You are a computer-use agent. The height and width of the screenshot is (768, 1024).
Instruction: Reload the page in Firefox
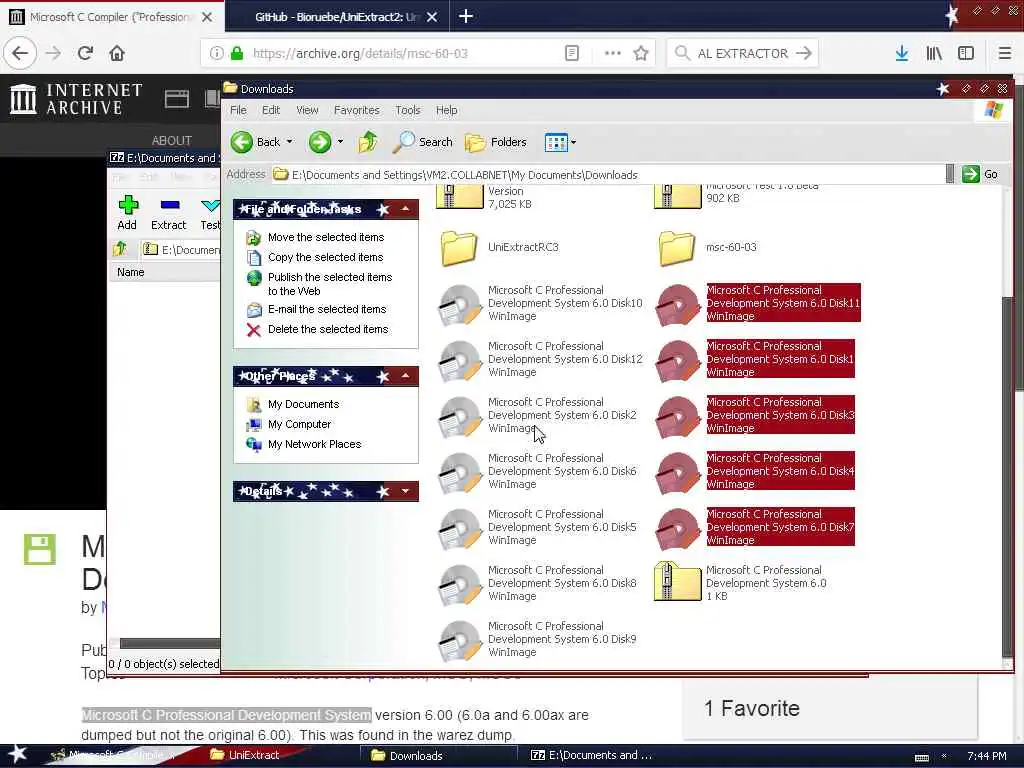(85, 53)
